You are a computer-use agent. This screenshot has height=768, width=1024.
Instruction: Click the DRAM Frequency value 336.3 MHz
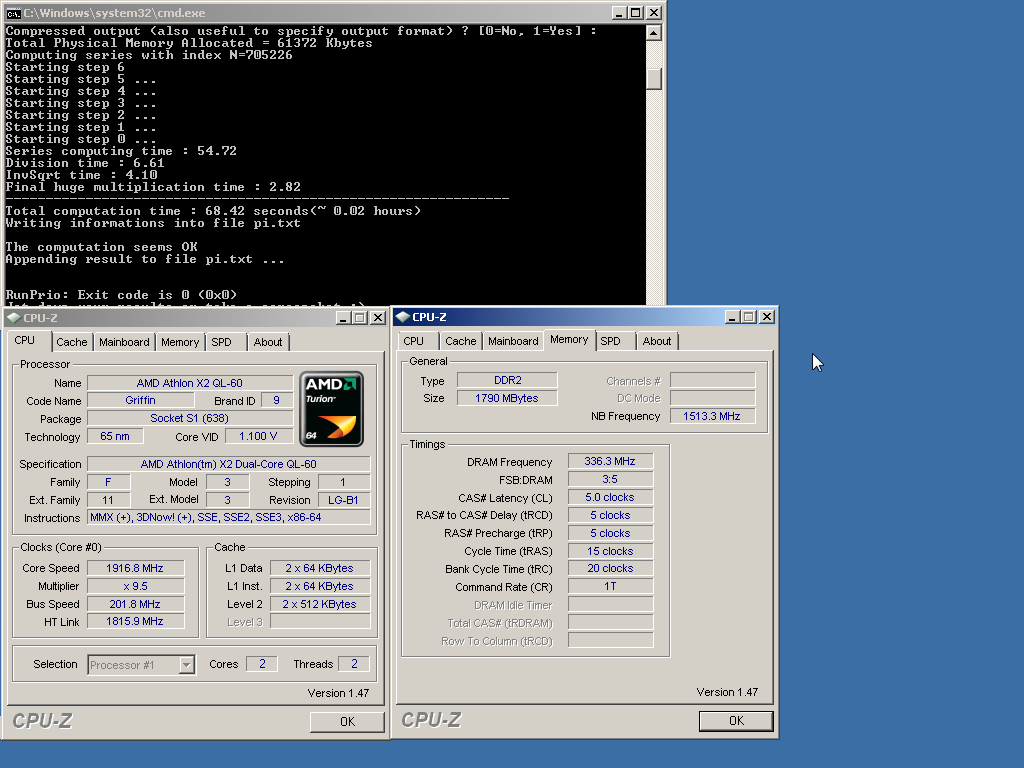pyautogui.click(x=610, y=461)
